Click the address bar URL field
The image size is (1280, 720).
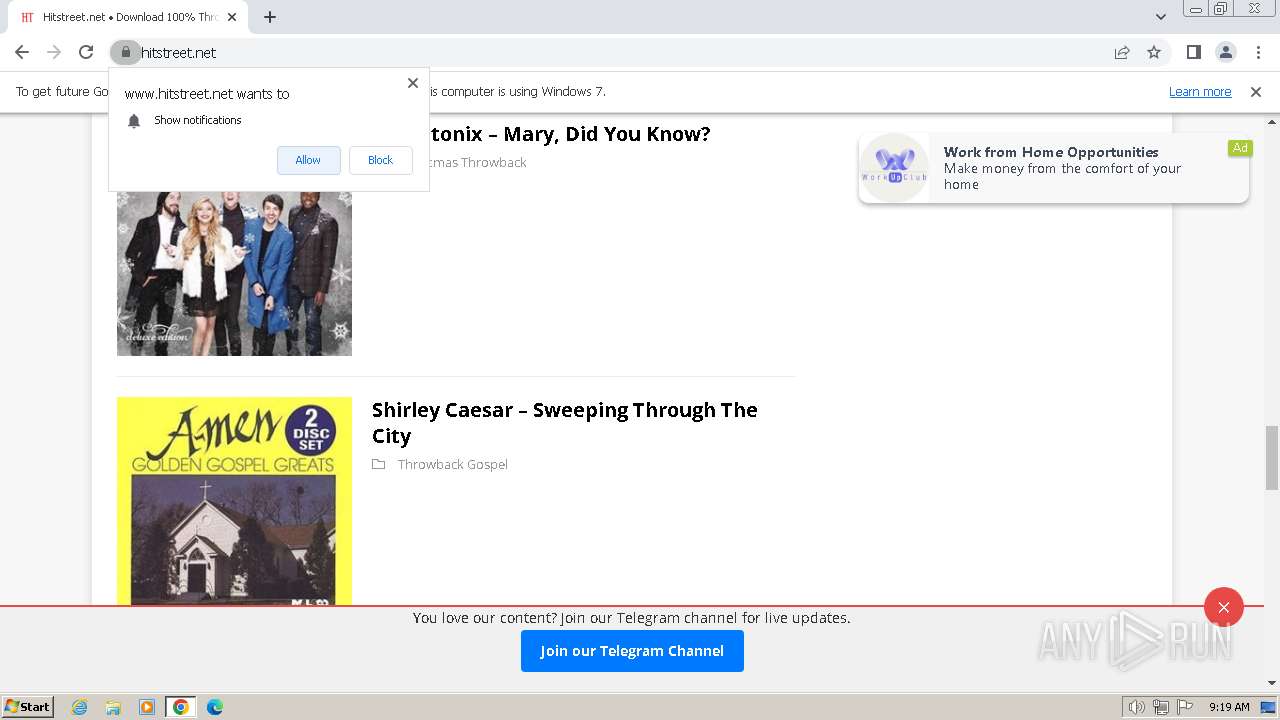620,52
